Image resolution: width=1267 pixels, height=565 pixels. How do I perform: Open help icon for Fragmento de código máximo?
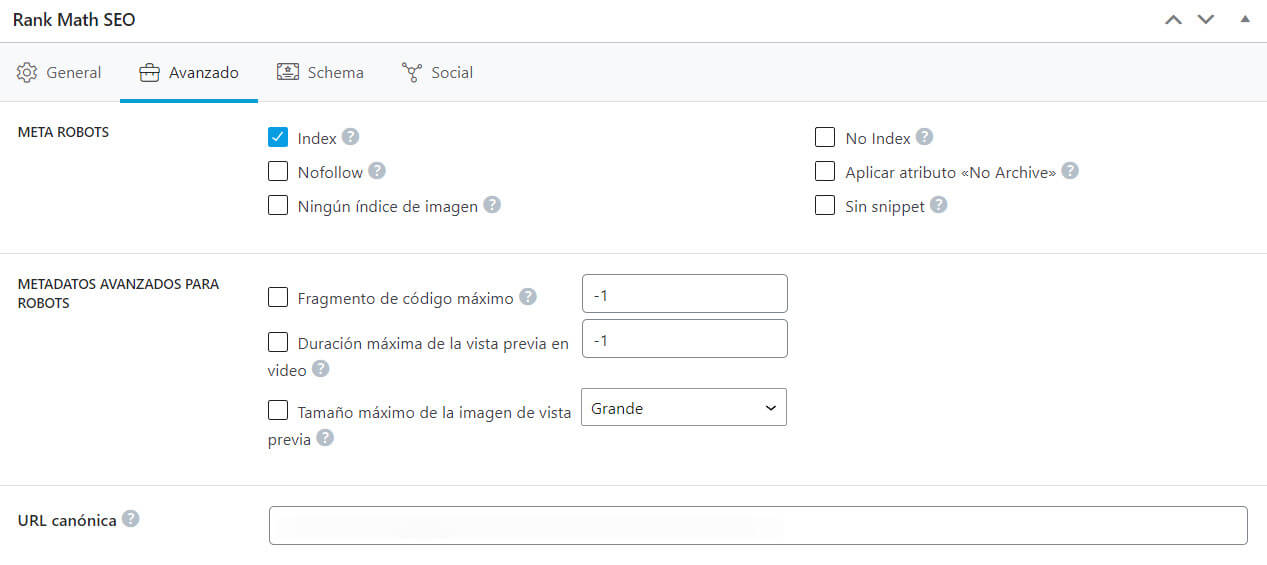pyautogui.click(x=528, y=297)
